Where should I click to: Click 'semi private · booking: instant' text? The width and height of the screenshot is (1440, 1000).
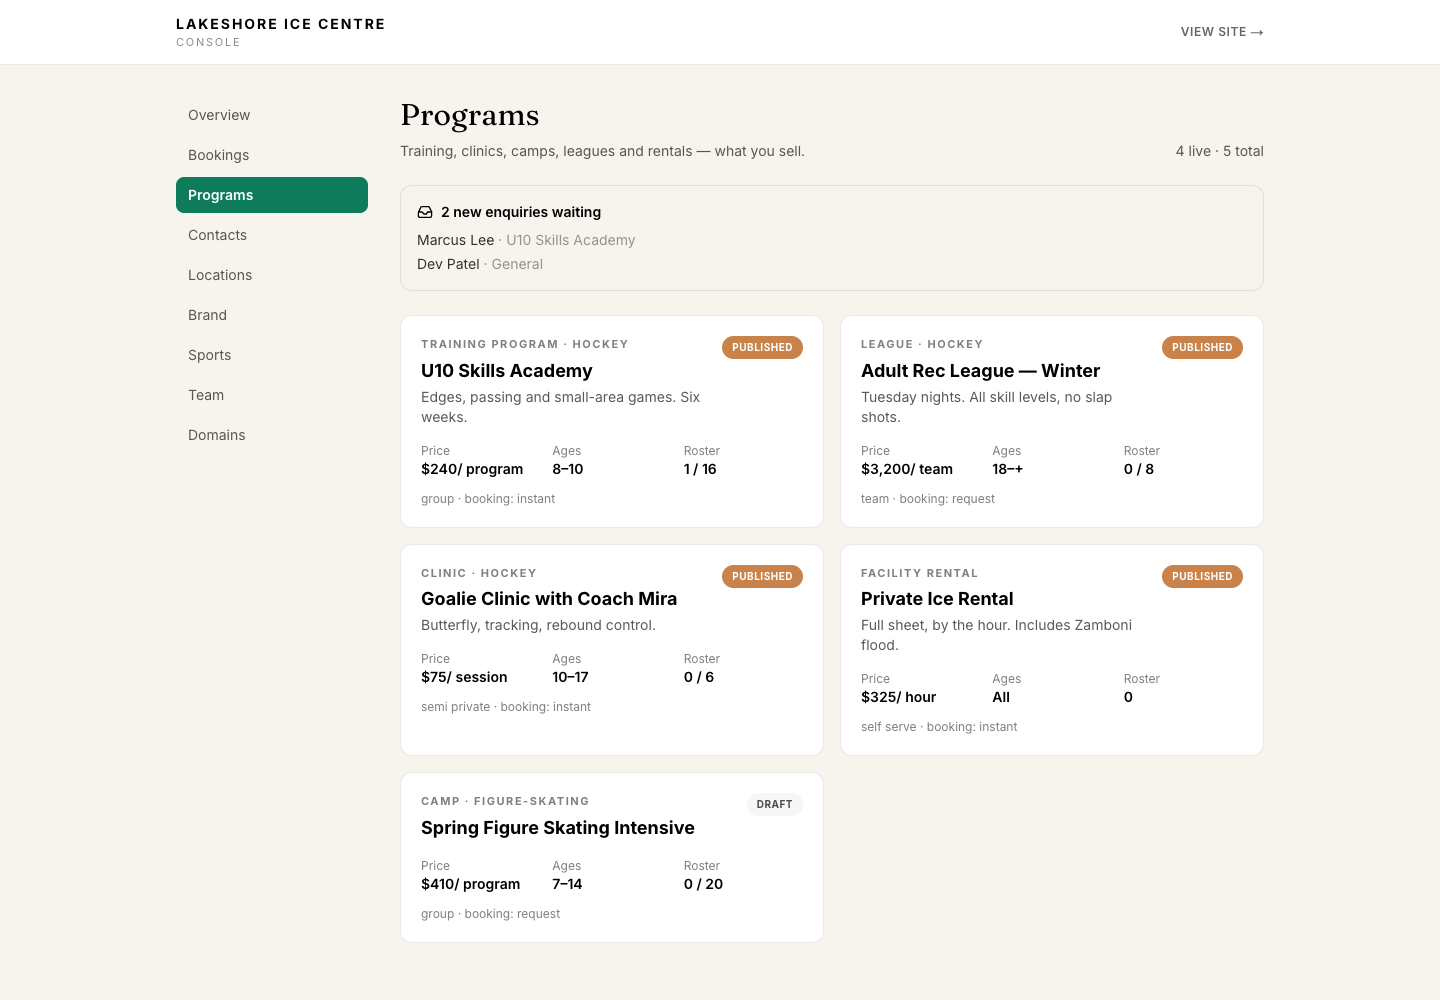(506, 707)
